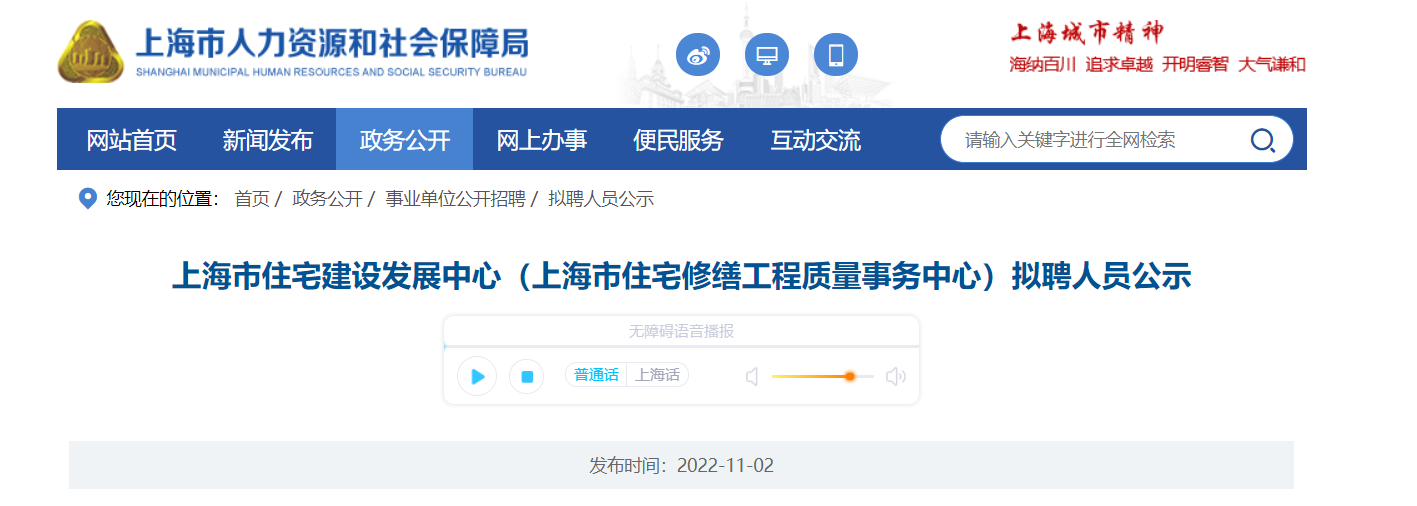
Task: Focus the keyword search input field
Action: pos(1090,140)
